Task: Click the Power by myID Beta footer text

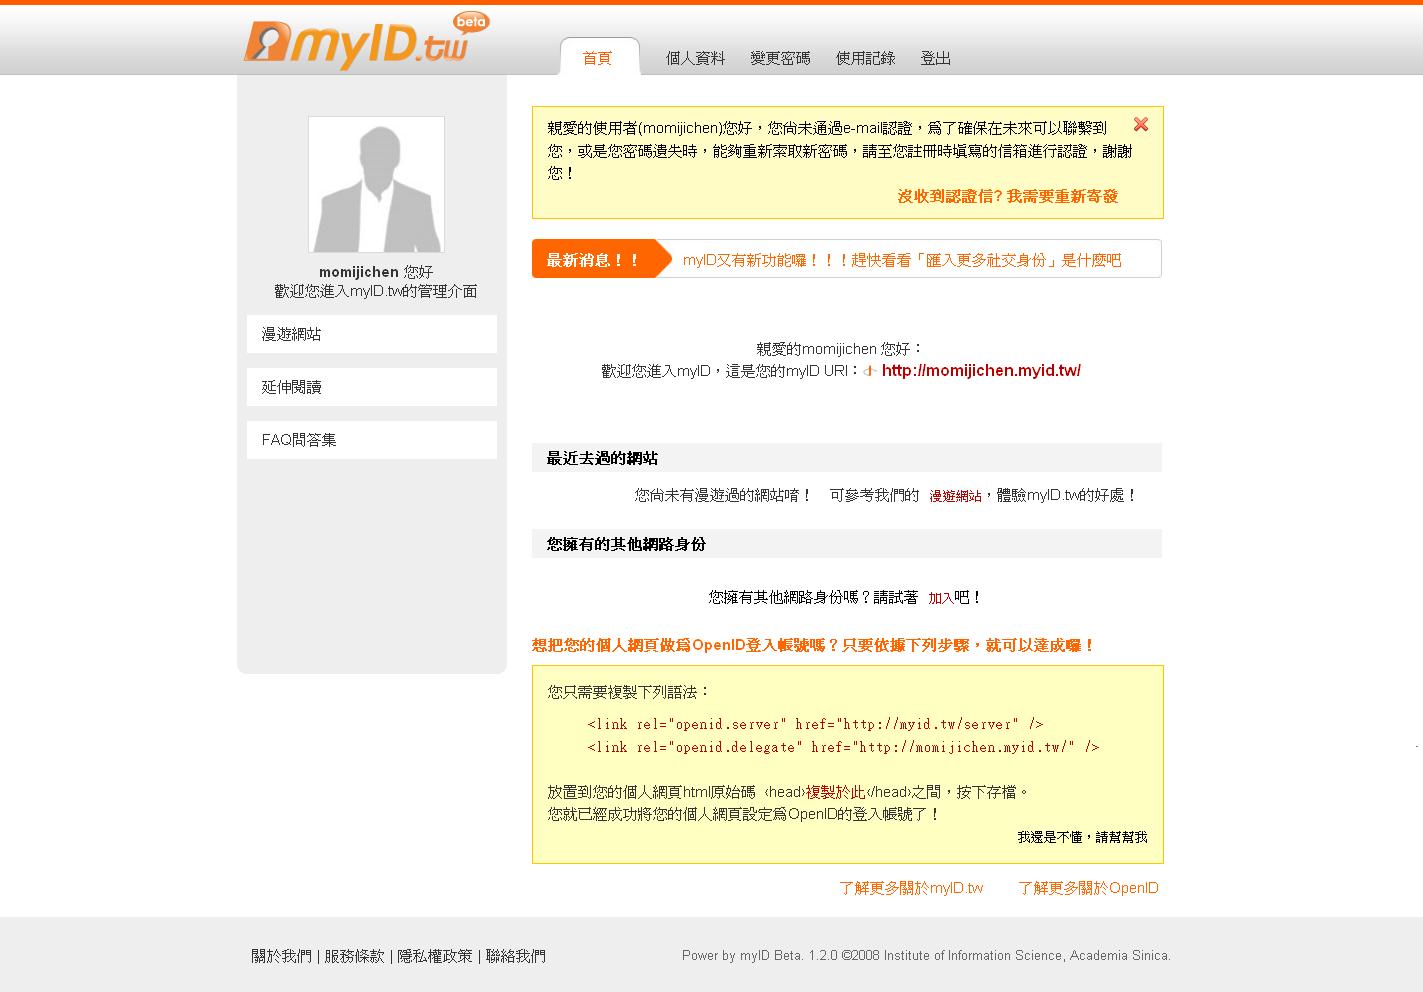Action: click(x=926, y=956)
